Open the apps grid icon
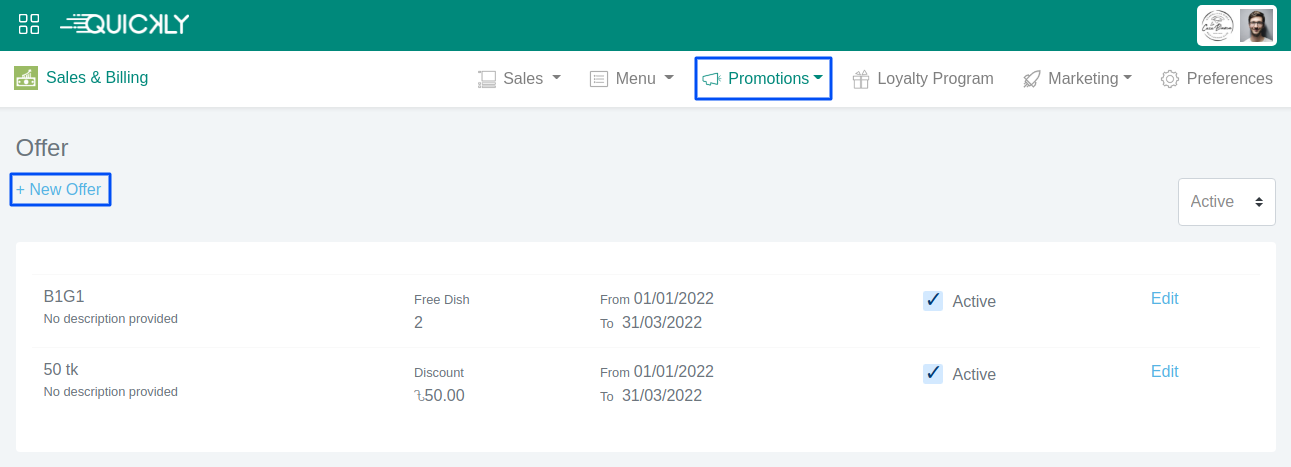The image size is (1291, 467). [29, 25]
